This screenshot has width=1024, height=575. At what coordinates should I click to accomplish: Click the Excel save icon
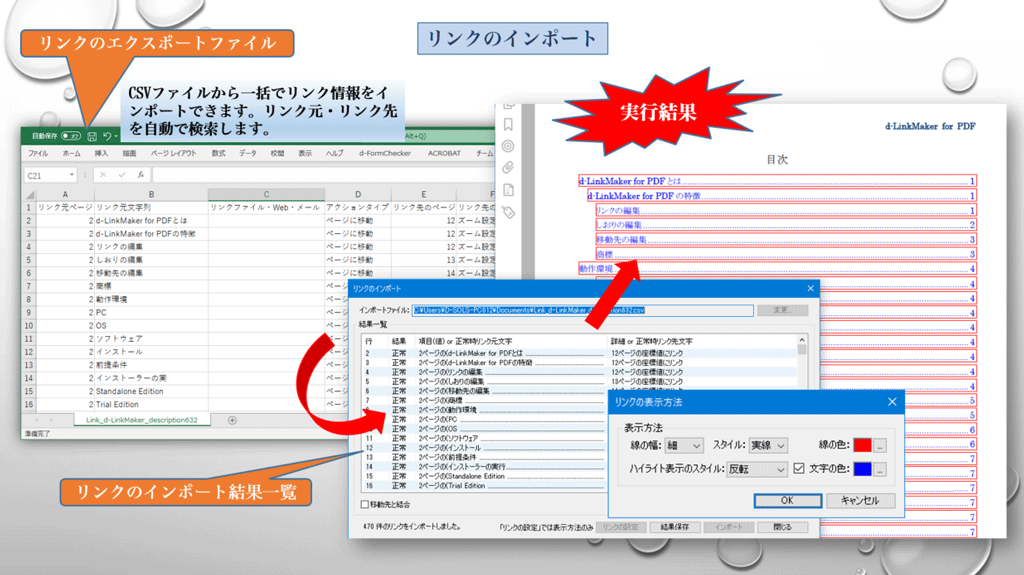click(92, 135)
